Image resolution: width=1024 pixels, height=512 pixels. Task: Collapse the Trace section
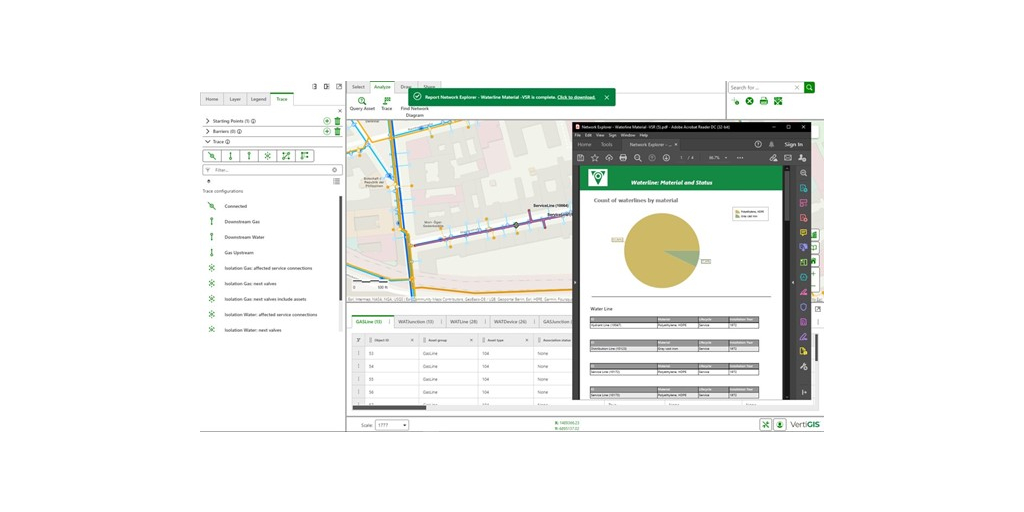207,142
